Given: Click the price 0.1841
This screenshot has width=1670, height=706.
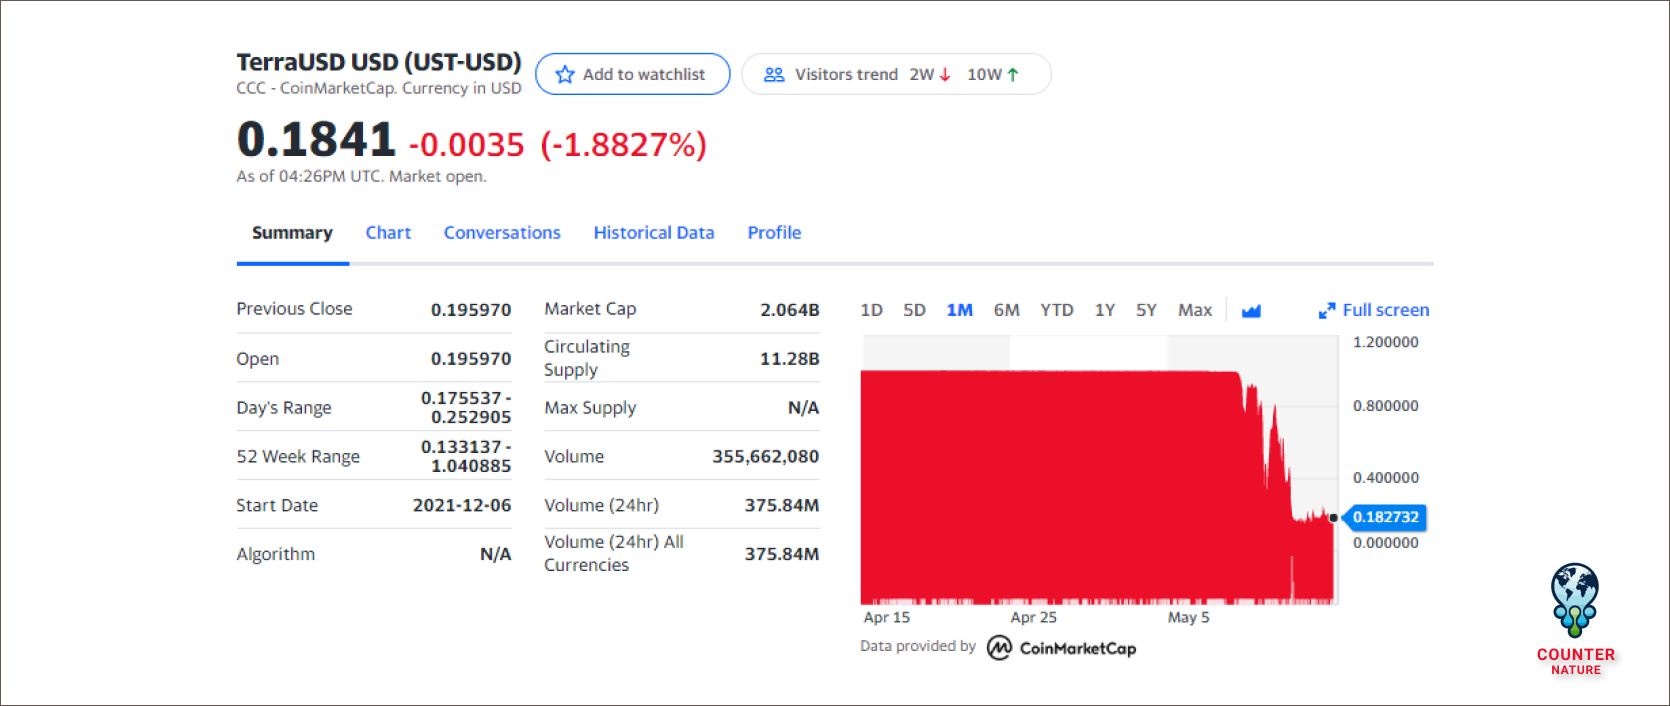Looking at the screenshot, I should [316, 139].
